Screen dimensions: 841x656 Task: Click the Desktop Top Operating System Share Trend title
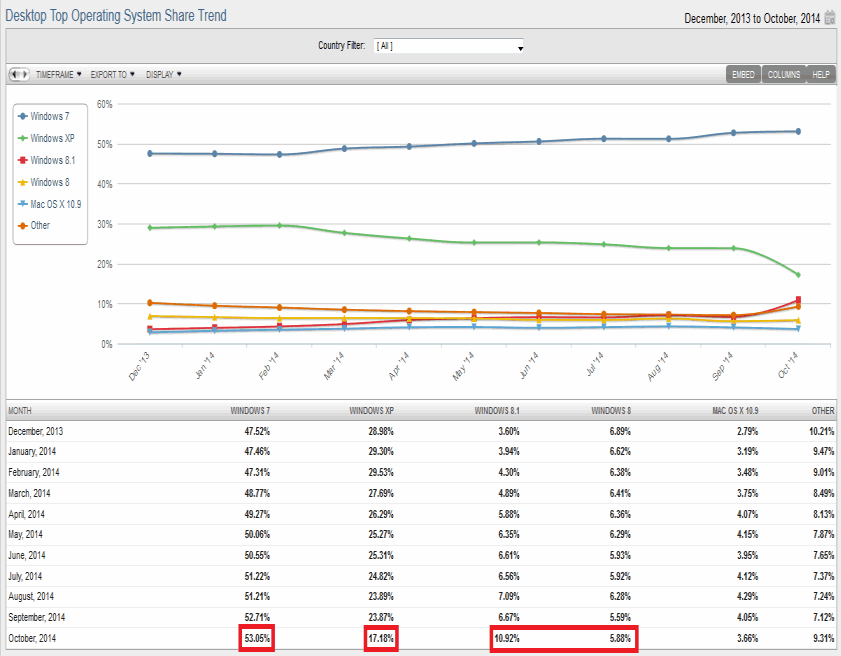[x=116, y=16]
